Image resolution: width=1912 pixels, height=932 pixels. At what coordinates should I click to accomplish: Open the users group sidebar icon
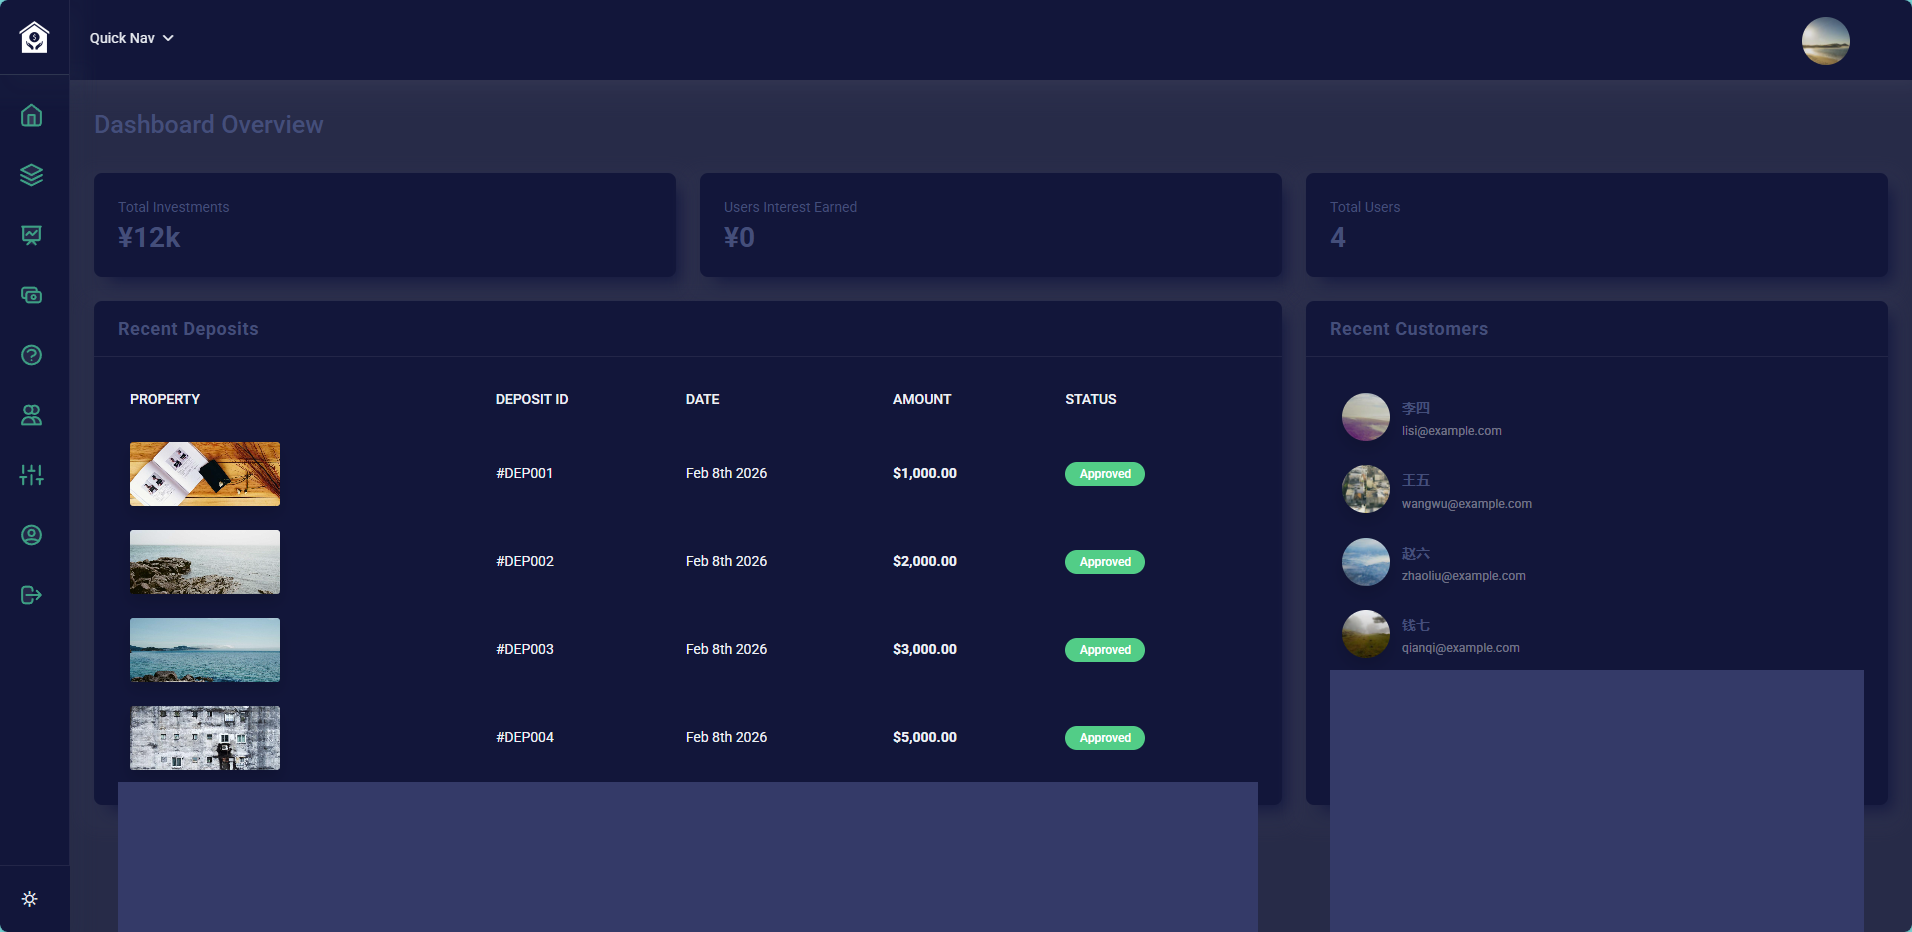[32, 415]
